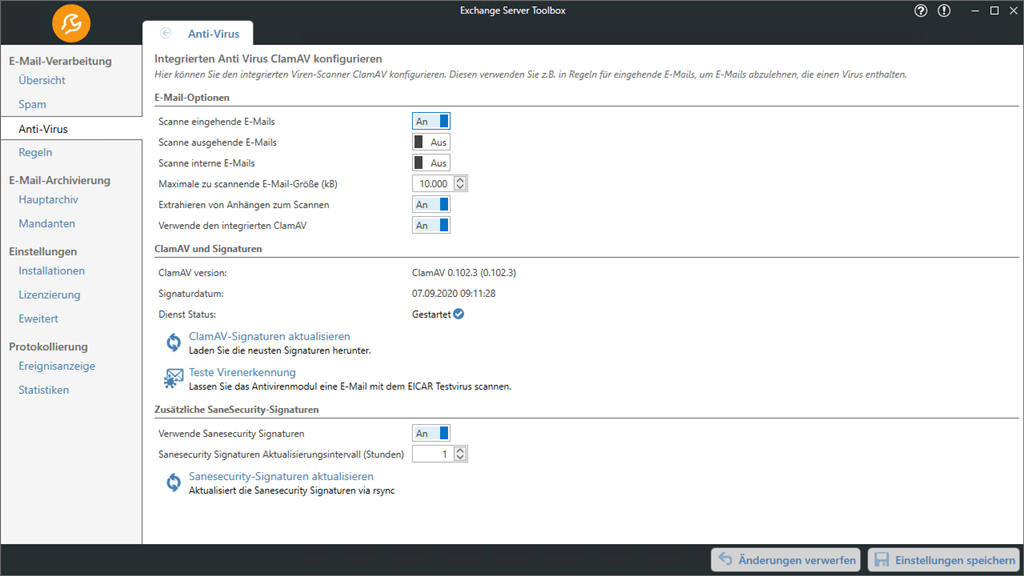
Task: Click the ClamAV signatures refresh icon
Action: (x=173, y=342)
